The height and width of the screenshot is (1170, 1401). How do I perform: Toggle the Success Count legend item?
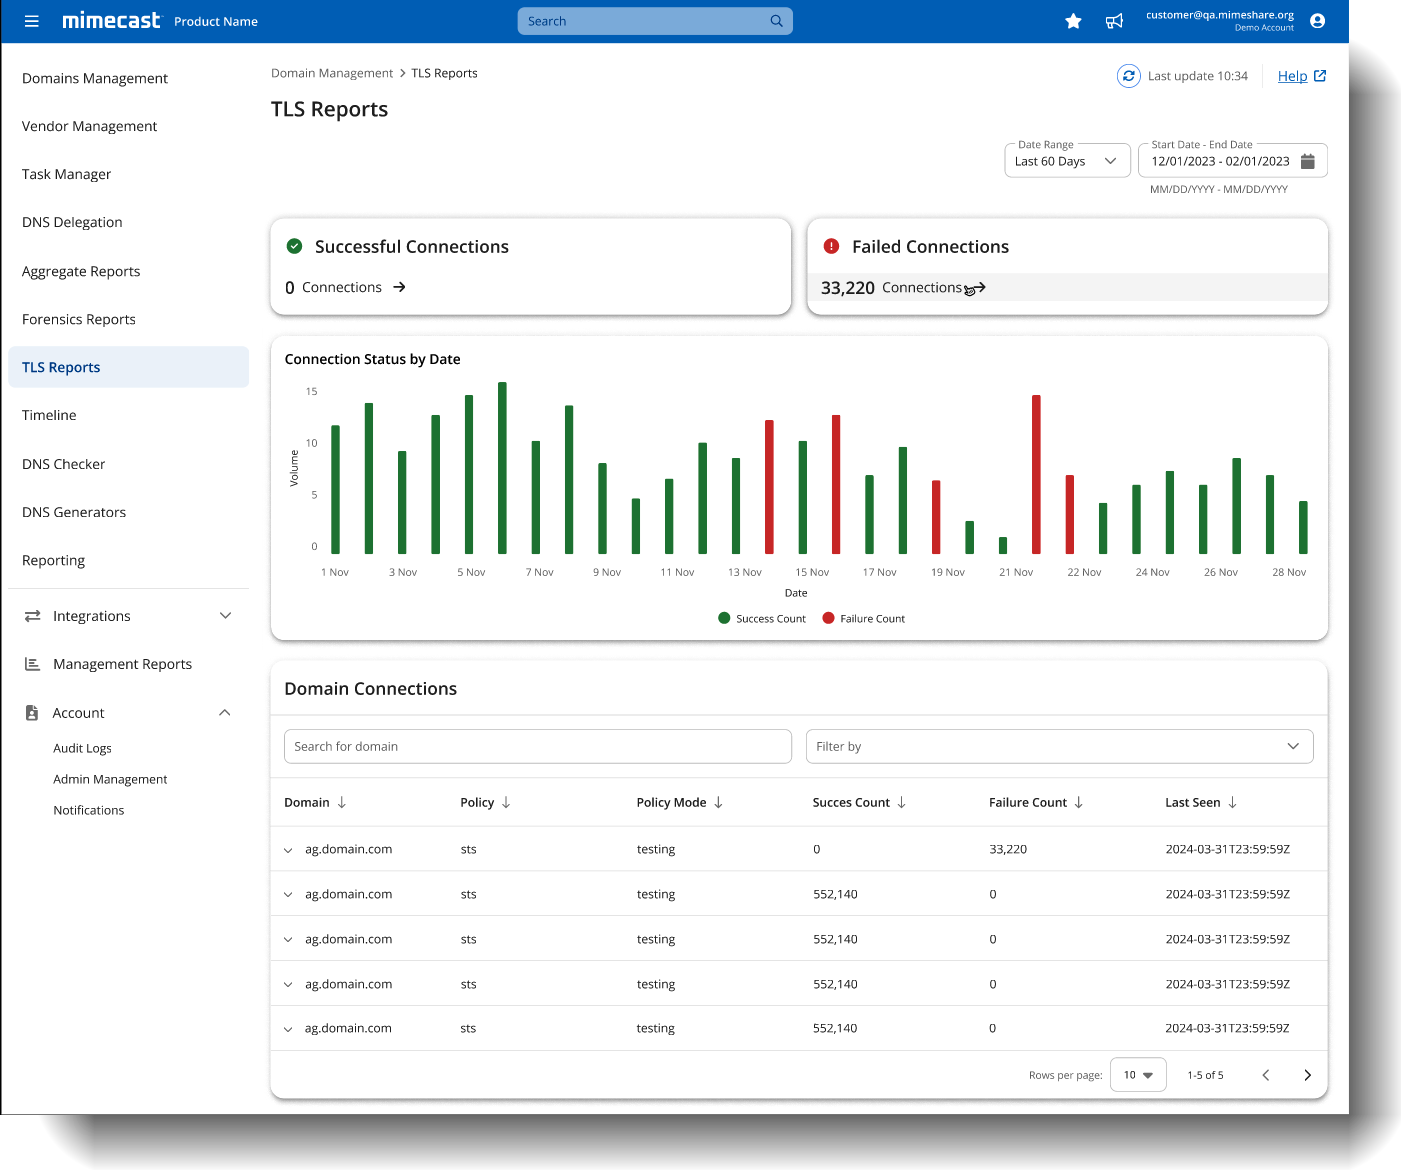(x=762, y=618)
